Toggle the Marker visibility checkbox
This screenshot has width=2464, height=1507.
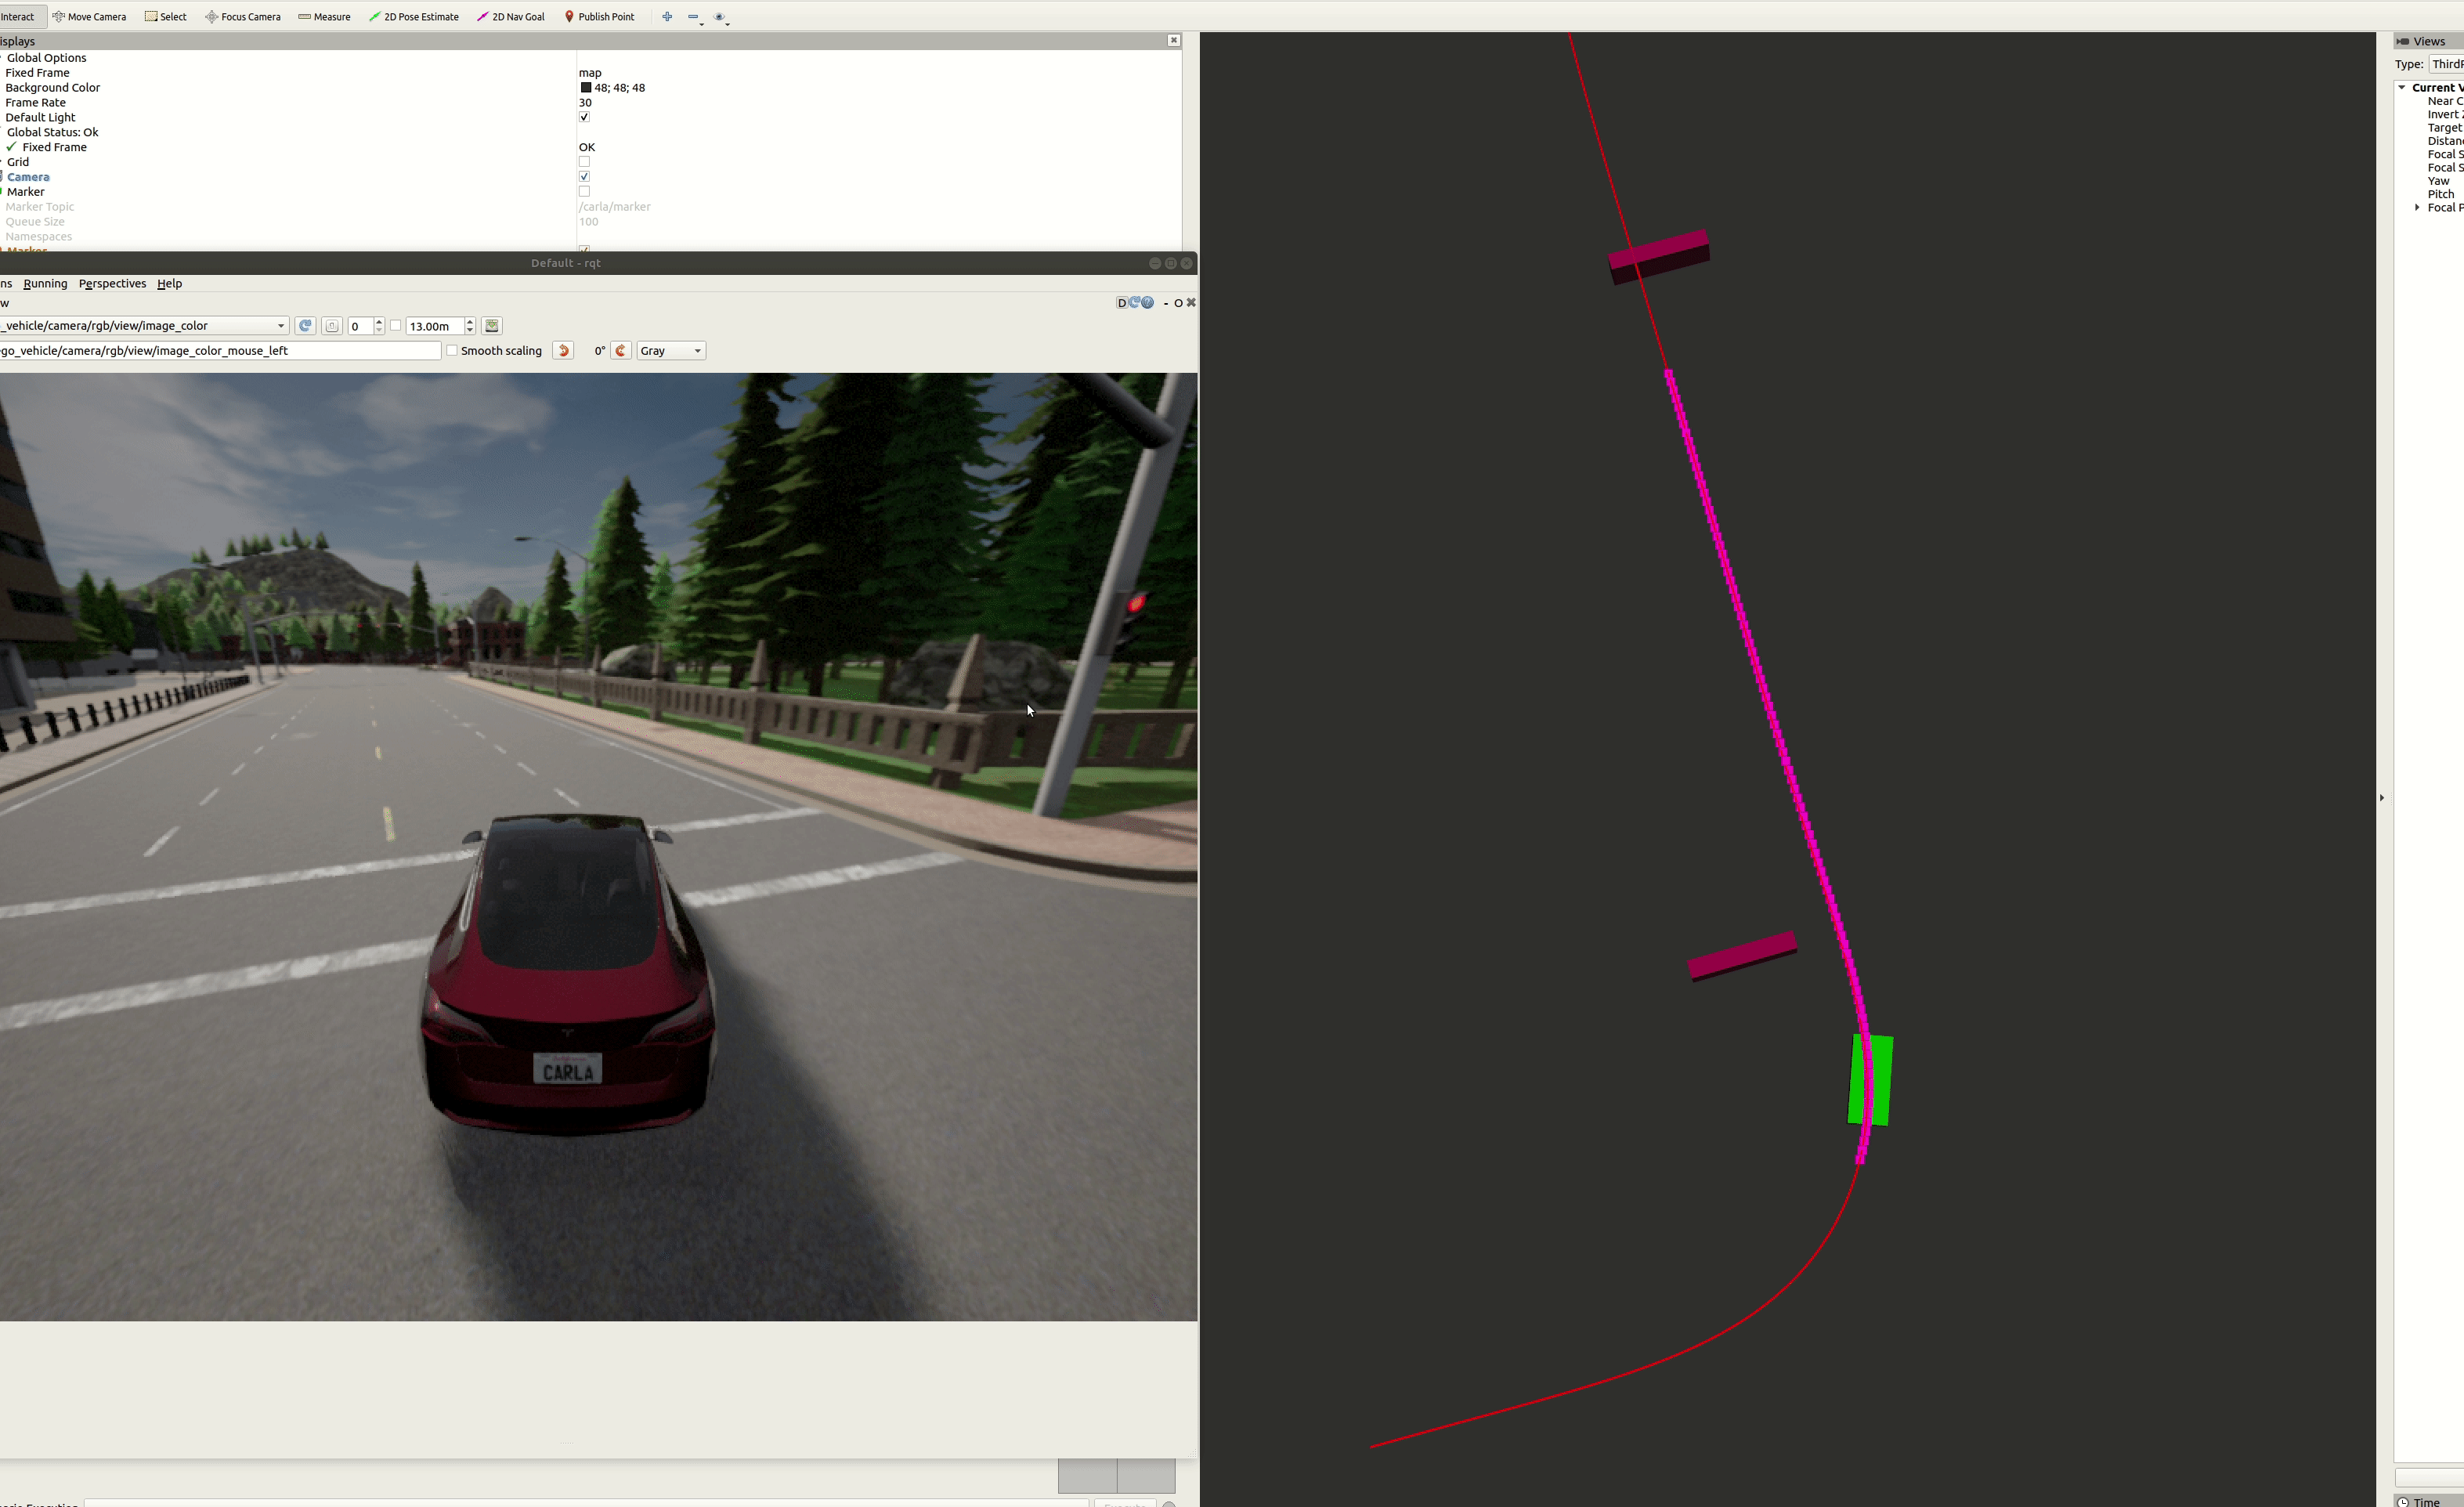[584, 192]
